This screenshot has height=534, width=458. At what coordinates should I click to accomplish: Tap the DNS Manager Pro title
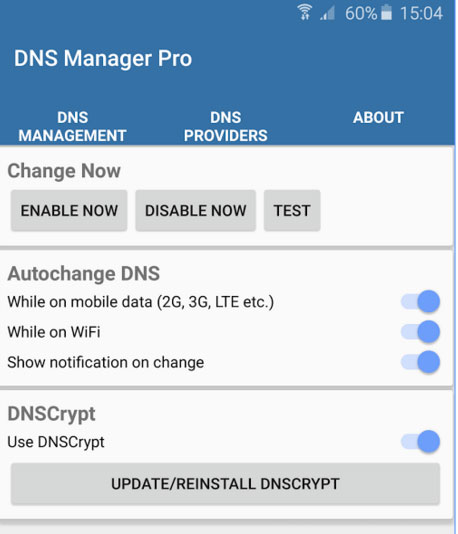tap(103, 59)
